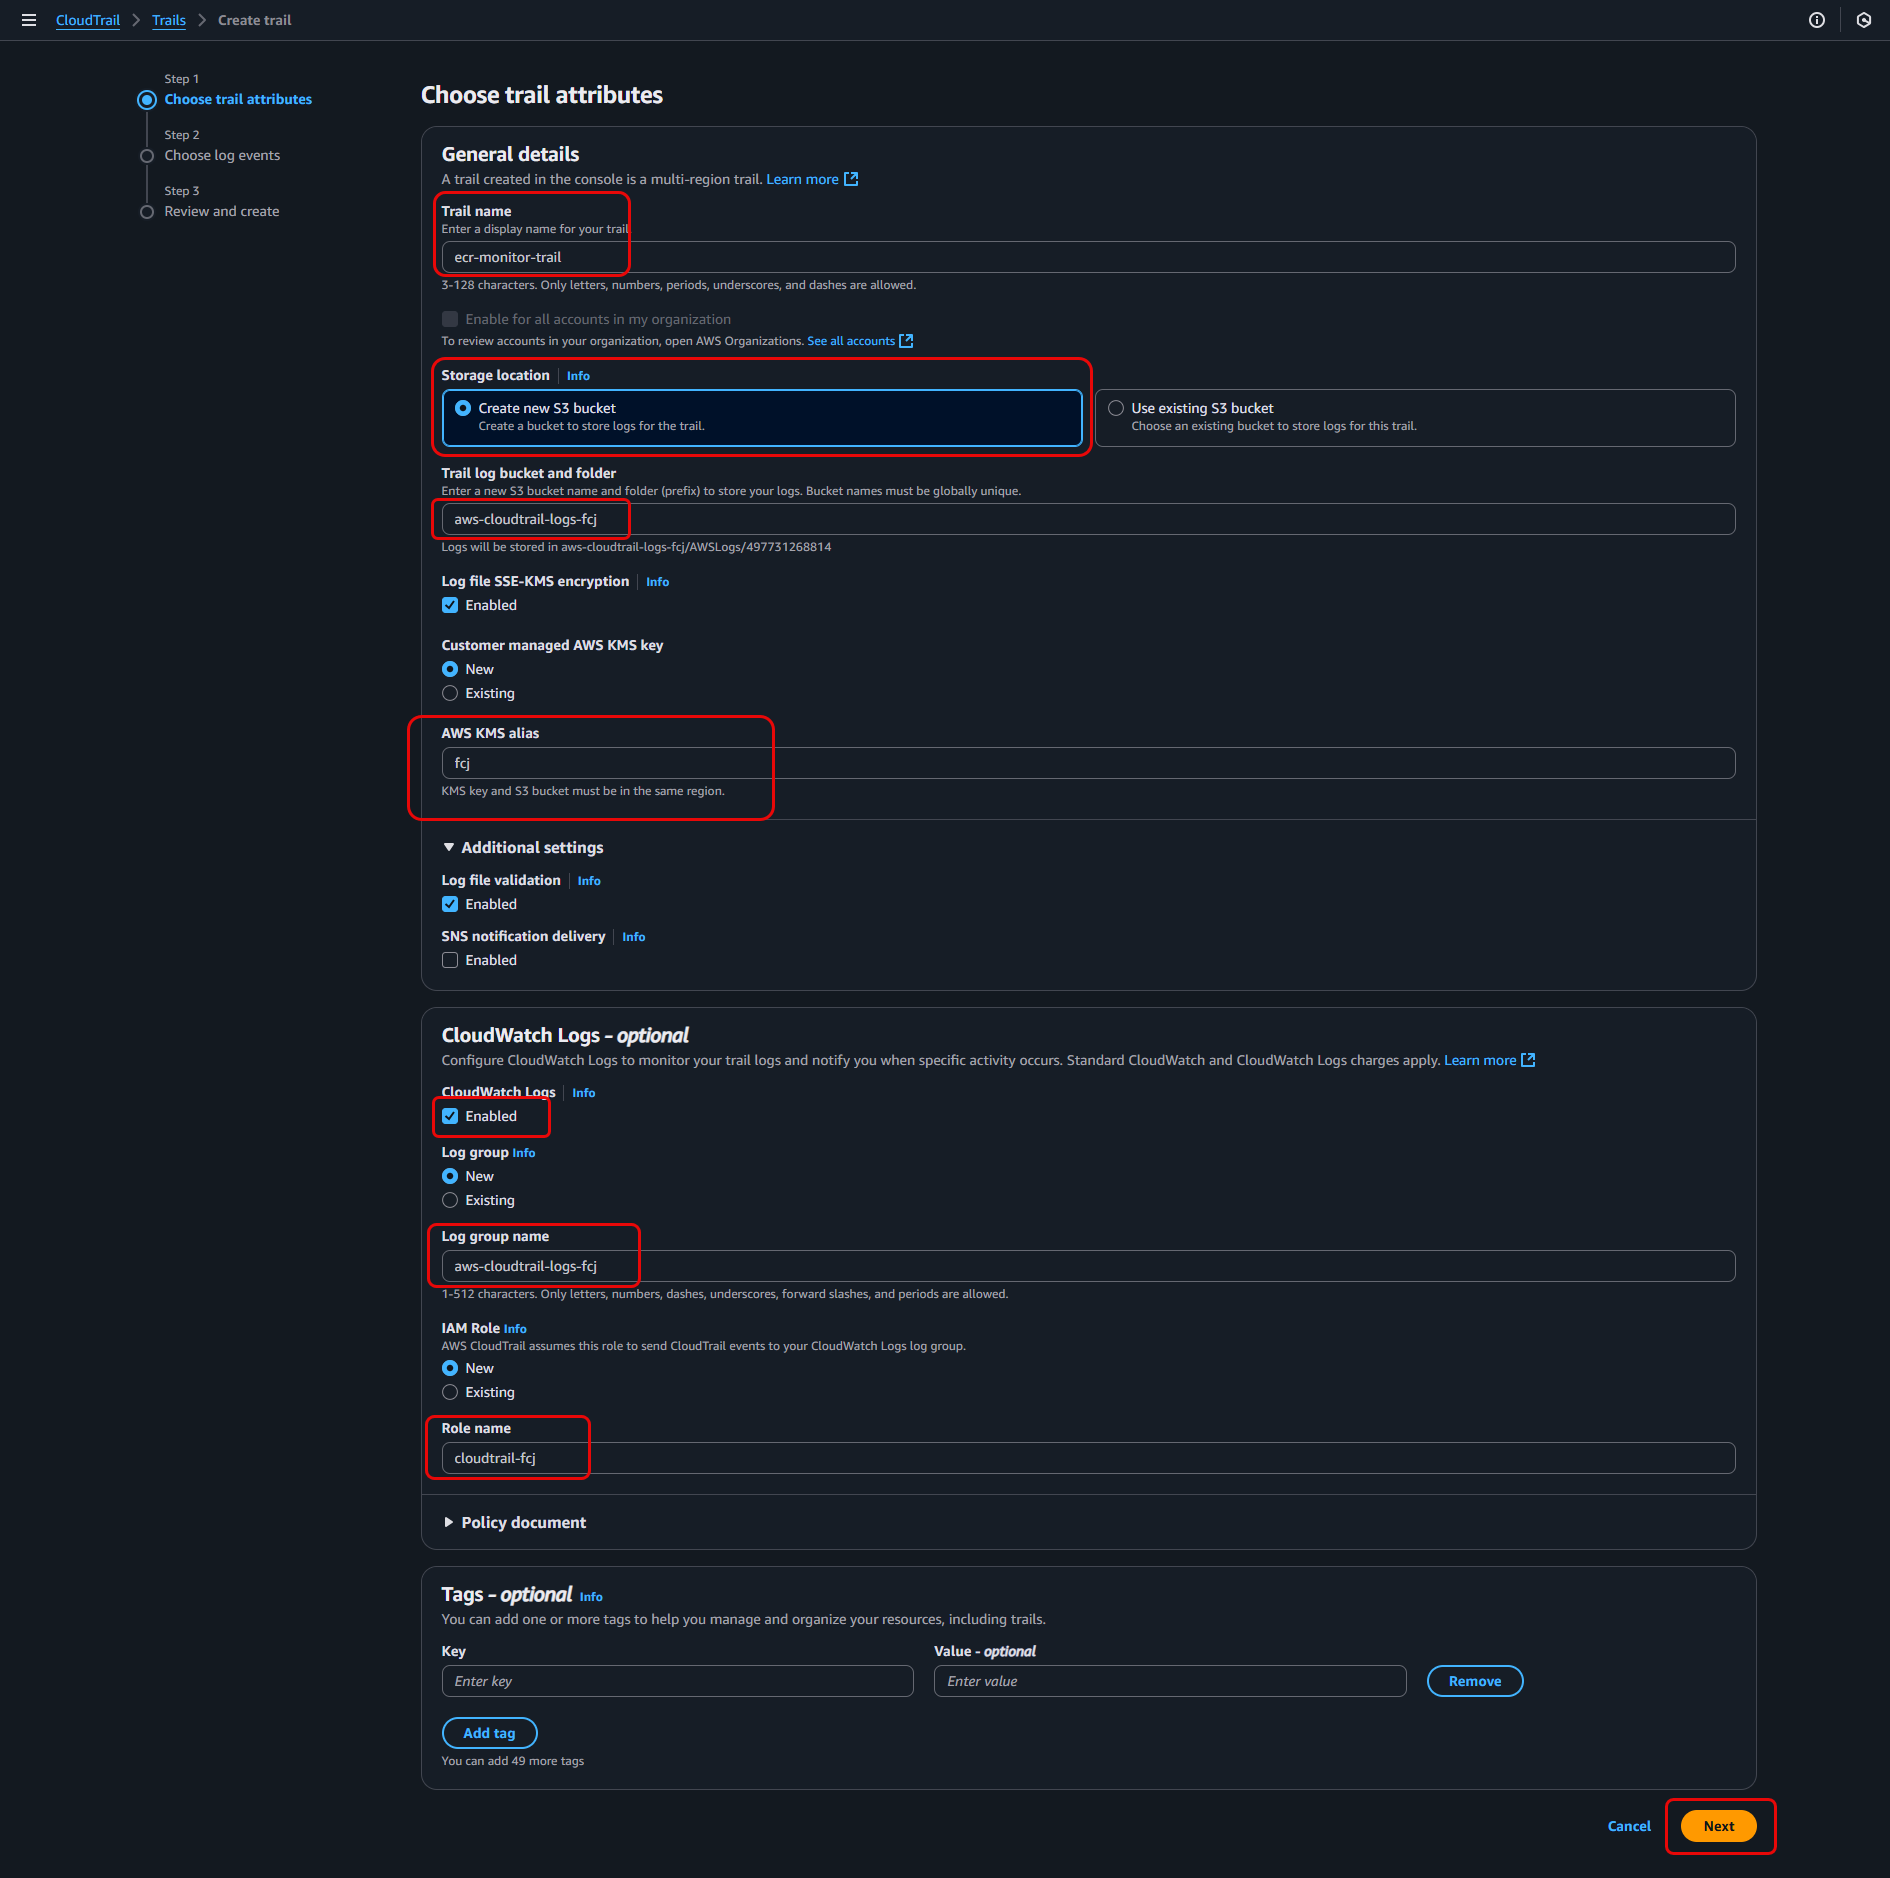Go to Step 2 Choose log events
Image resolution: width=1890 pixels, height=1878 pixels.
[x=221, y=155]
